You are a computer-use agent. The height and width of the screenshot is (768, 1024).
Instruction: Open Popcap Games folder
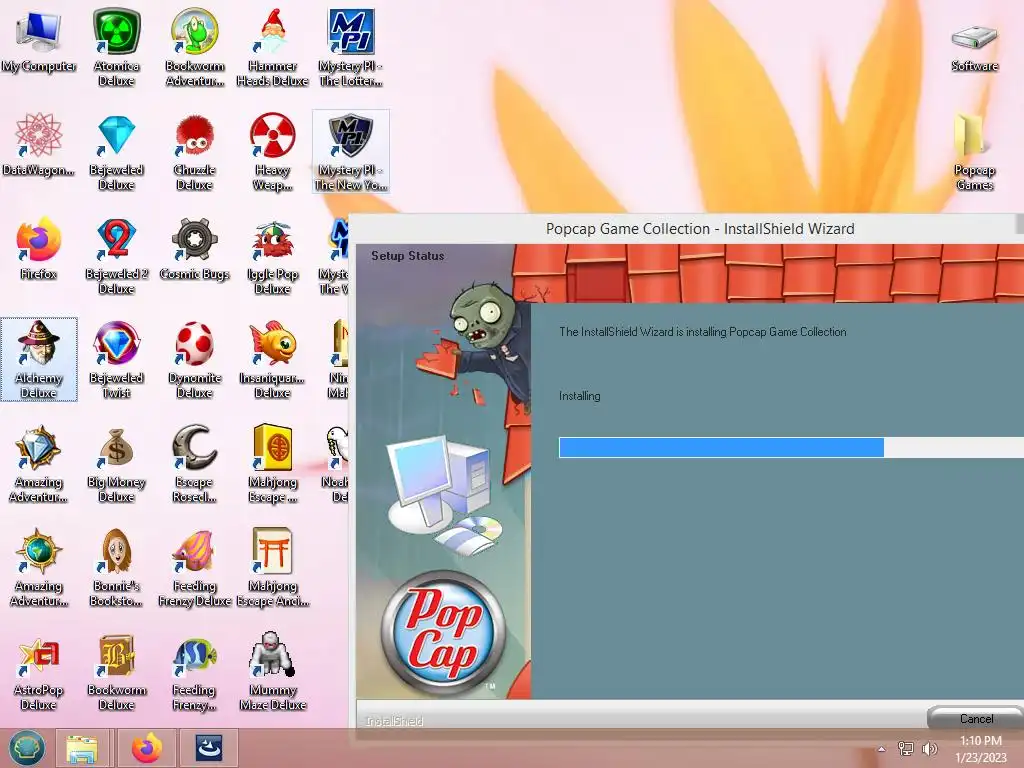coord(974,152)
